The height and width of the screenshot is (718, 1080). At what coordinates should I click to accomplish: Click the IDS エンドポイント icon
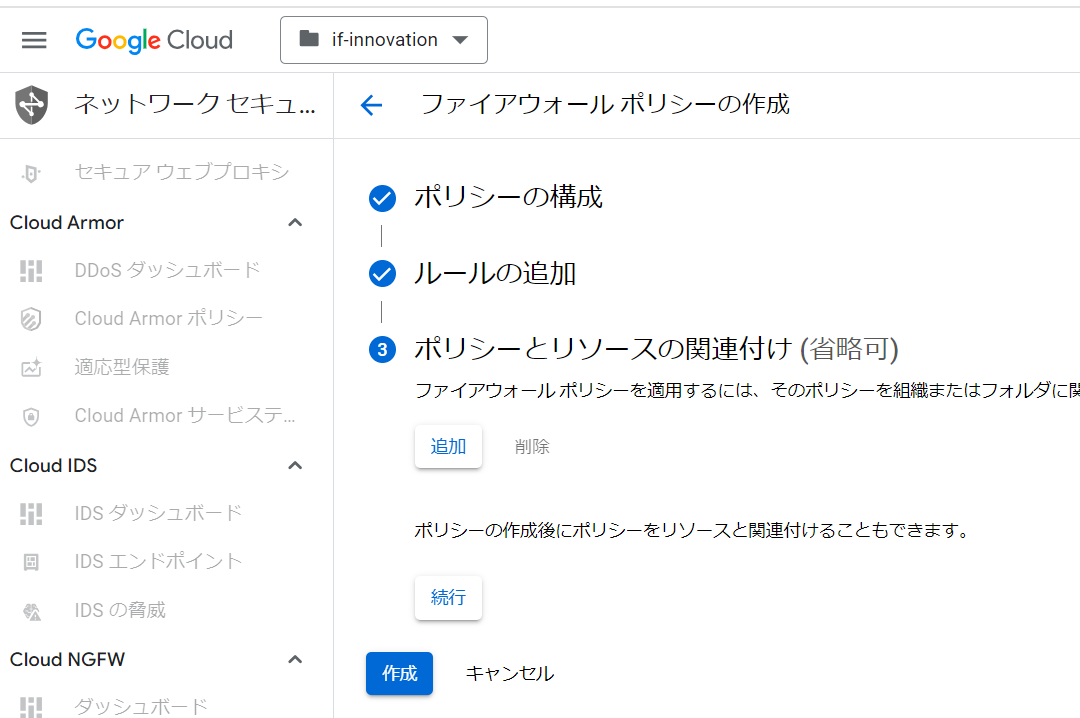[32, 562]
